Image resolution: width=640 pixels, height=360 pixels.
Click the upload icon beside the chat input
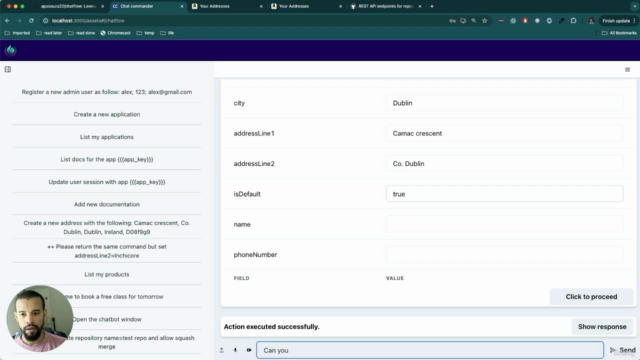pos(222,350)
